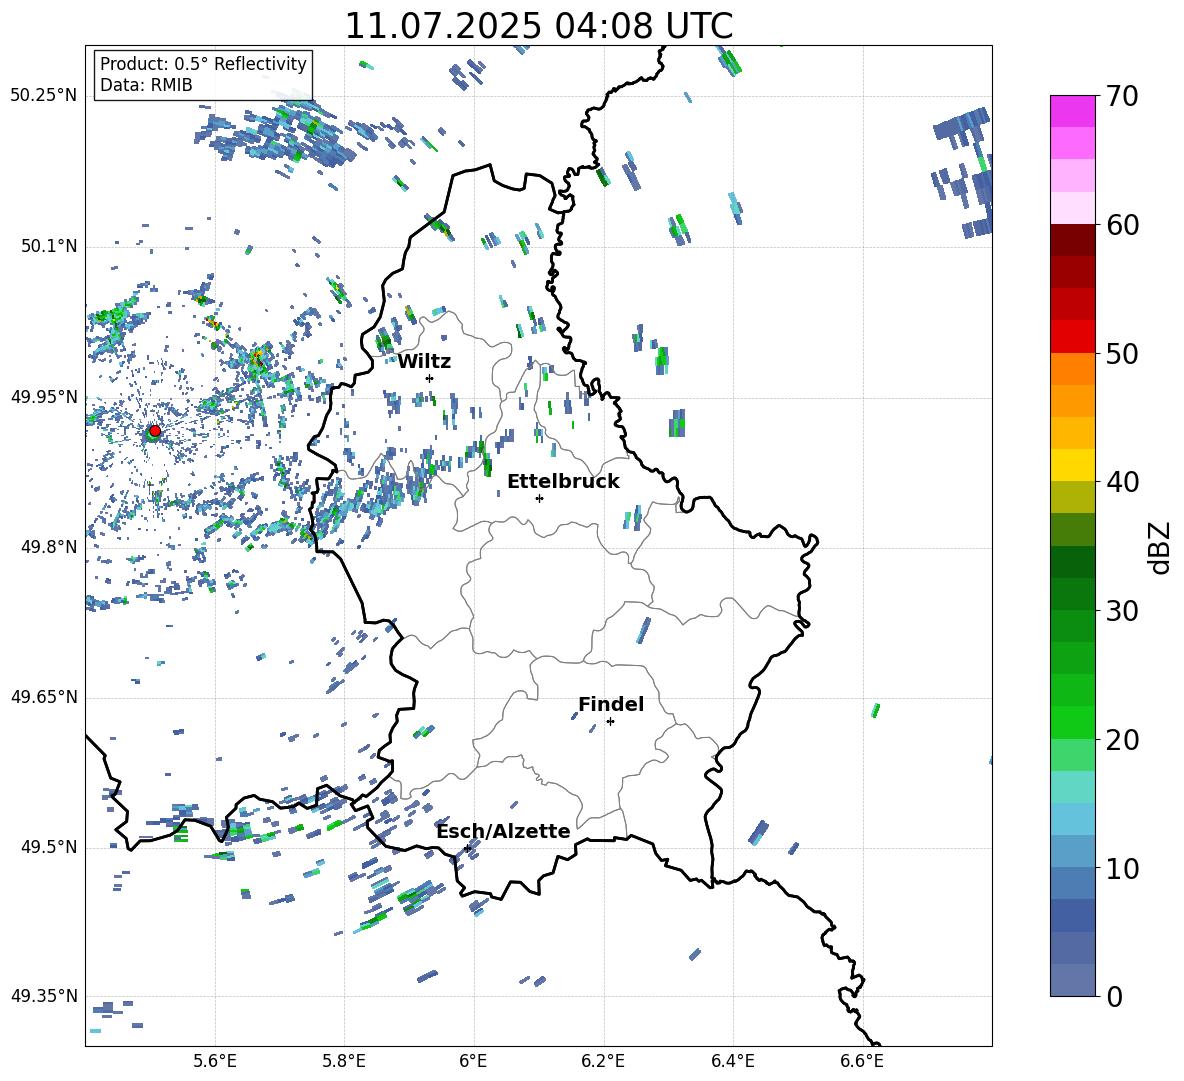Viewport: 1184px width, 1081px height.
Task: Click the 40 tick on colorbar
Action: coord(1122,482)
